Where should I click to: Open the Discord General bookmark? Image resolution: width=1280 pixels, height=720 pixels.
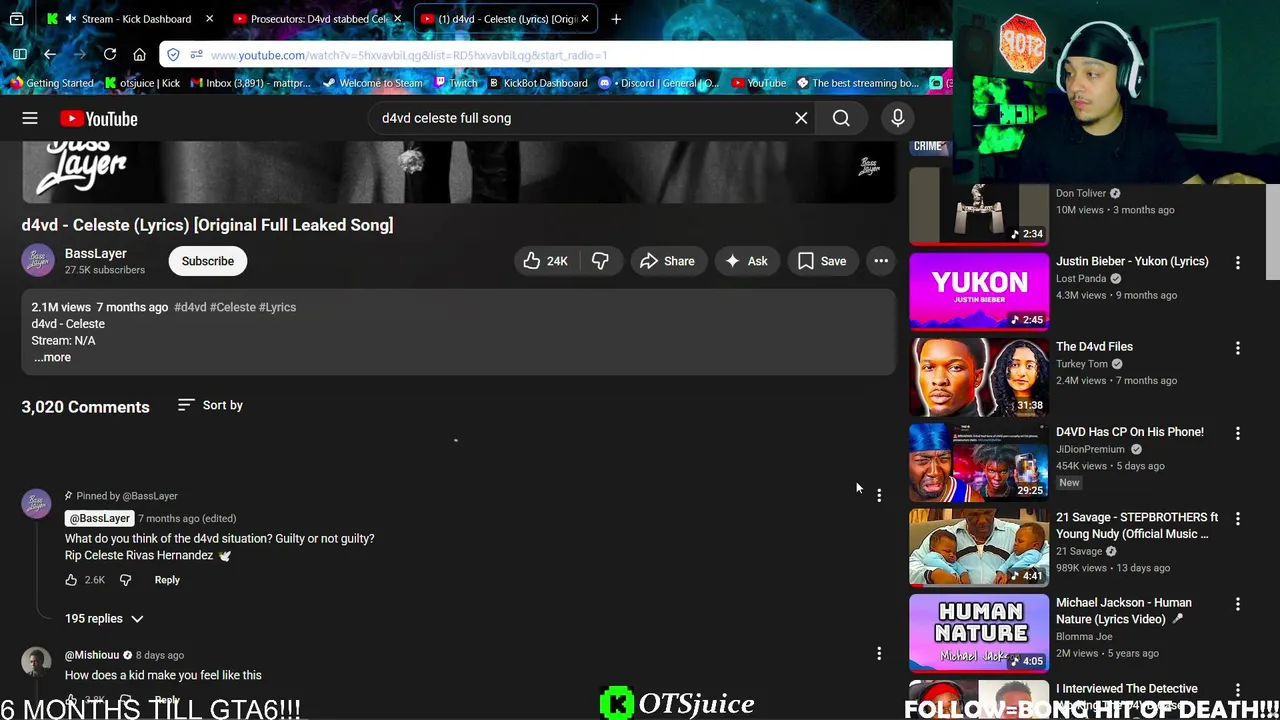(x=661, y=83)
